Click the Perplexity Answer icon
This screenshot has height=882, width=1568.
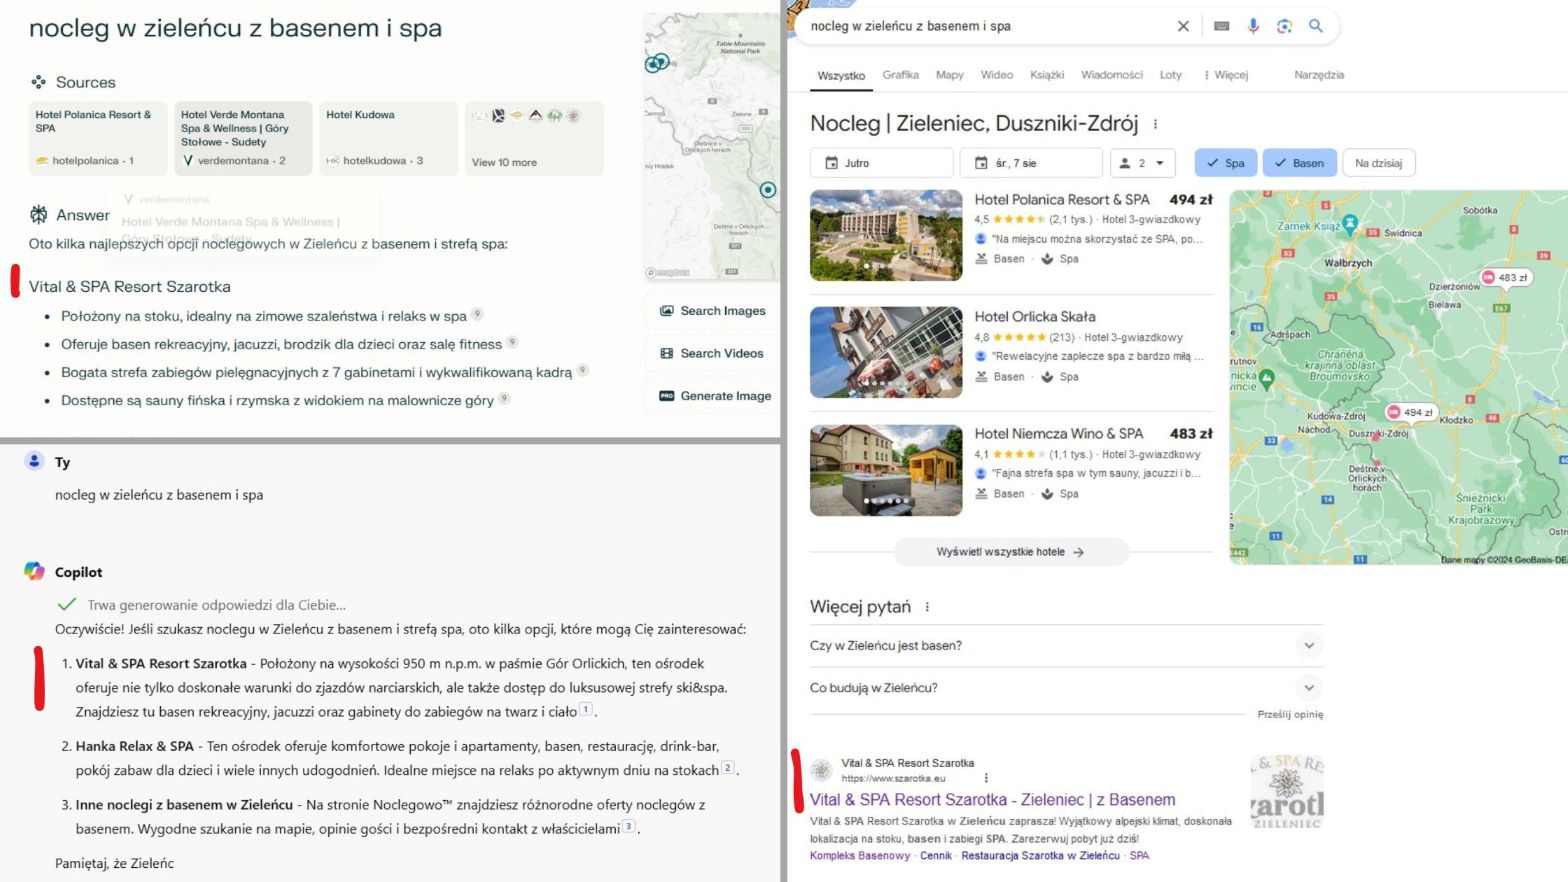[x=39, y=214]
